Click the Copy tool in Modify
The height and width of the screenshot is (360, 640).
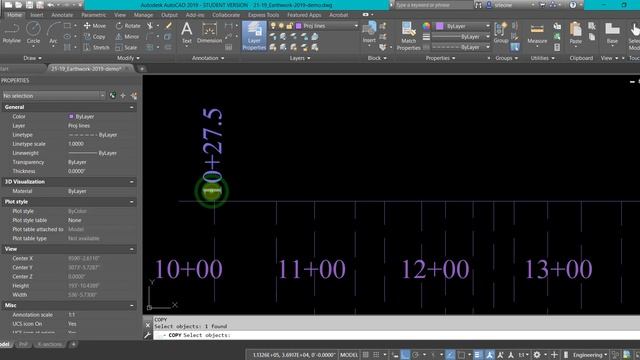click(95, 37)
